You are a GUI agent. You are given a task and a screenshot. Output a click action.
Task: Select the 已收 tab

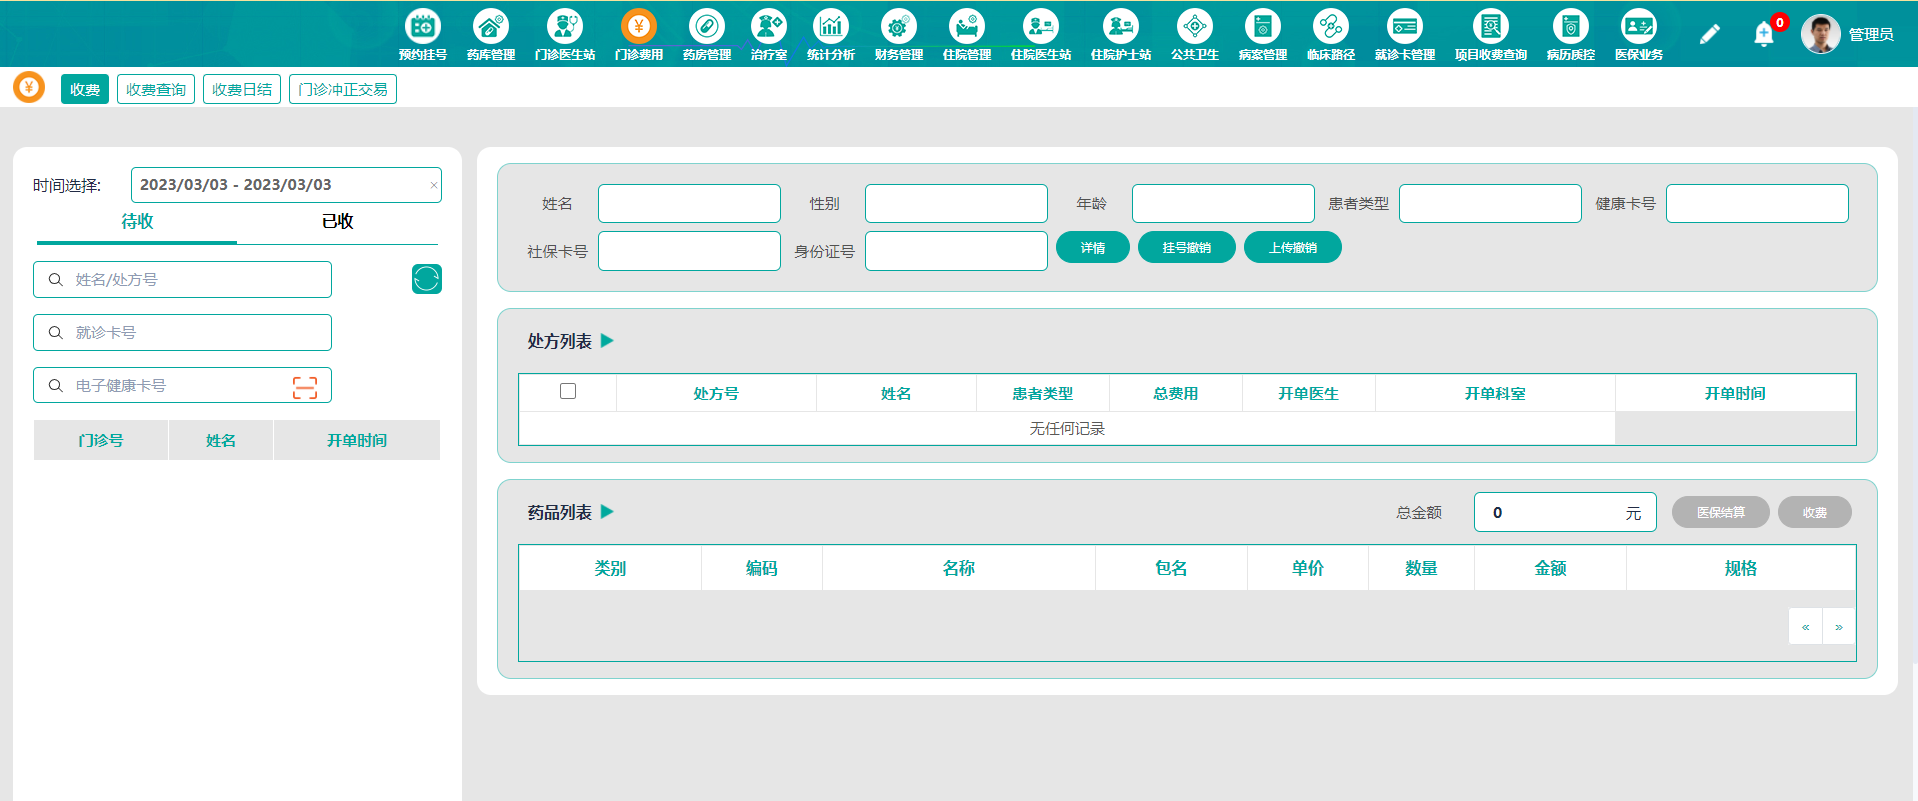click(x=337, y=222)
